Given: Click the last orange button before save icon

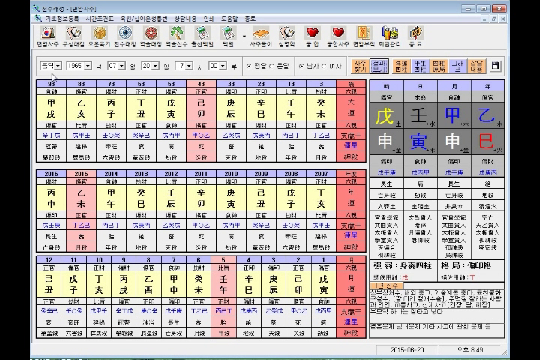Looking at the screenshot, I should coord(477,66).
